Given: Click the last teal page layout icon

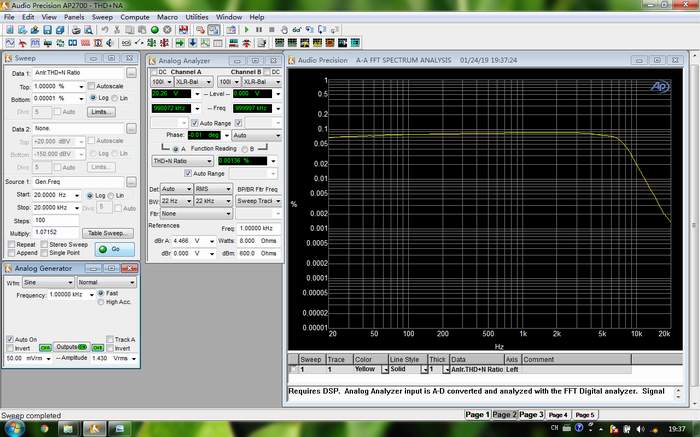Looking at the screenshot, I should tap(355, 43).
